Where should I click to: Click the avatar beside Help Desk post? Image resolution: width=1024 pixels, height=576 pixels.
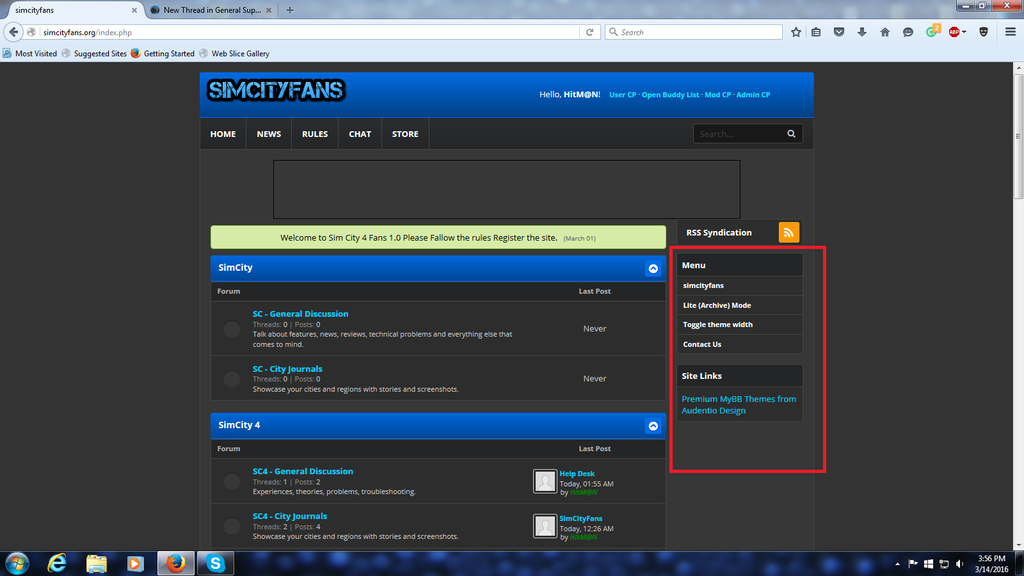[545, 481]
